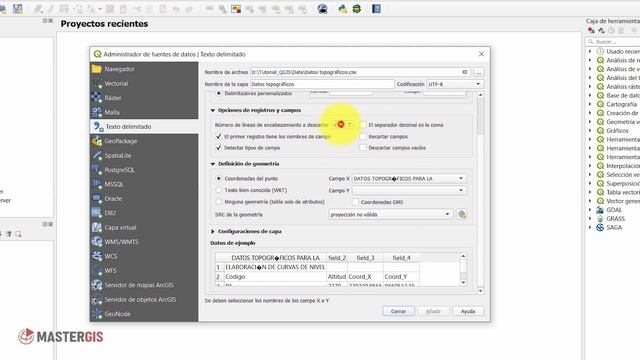Open the SRC de la geometría dropdown

pyautogui.click(x=391, y=214)
